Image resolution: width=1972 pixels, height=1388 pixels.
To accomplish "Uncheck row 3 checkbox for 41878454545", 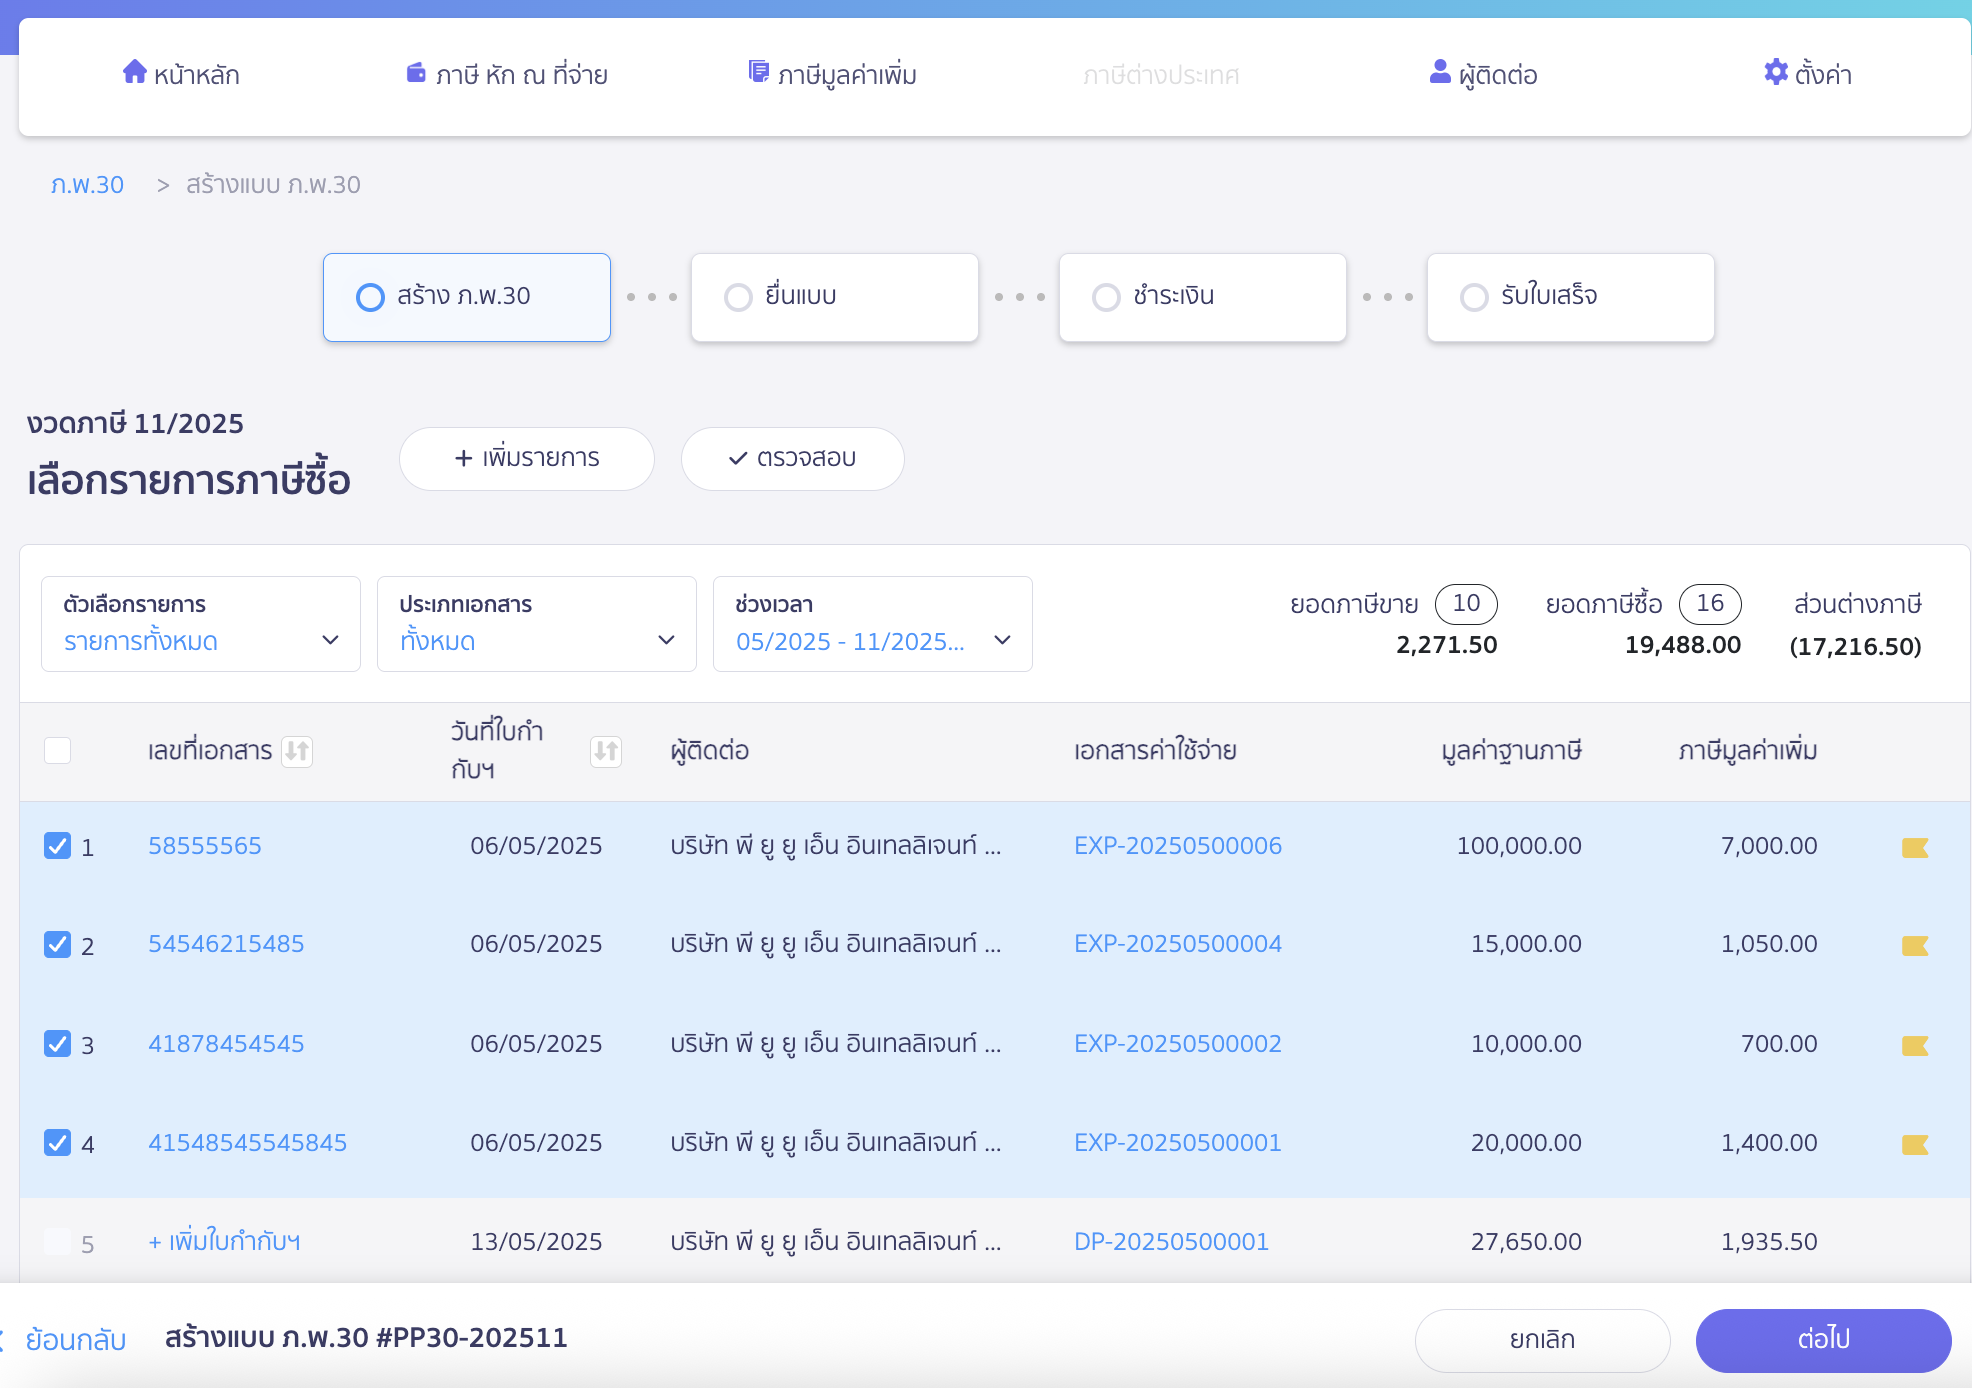I will 58,1044.
